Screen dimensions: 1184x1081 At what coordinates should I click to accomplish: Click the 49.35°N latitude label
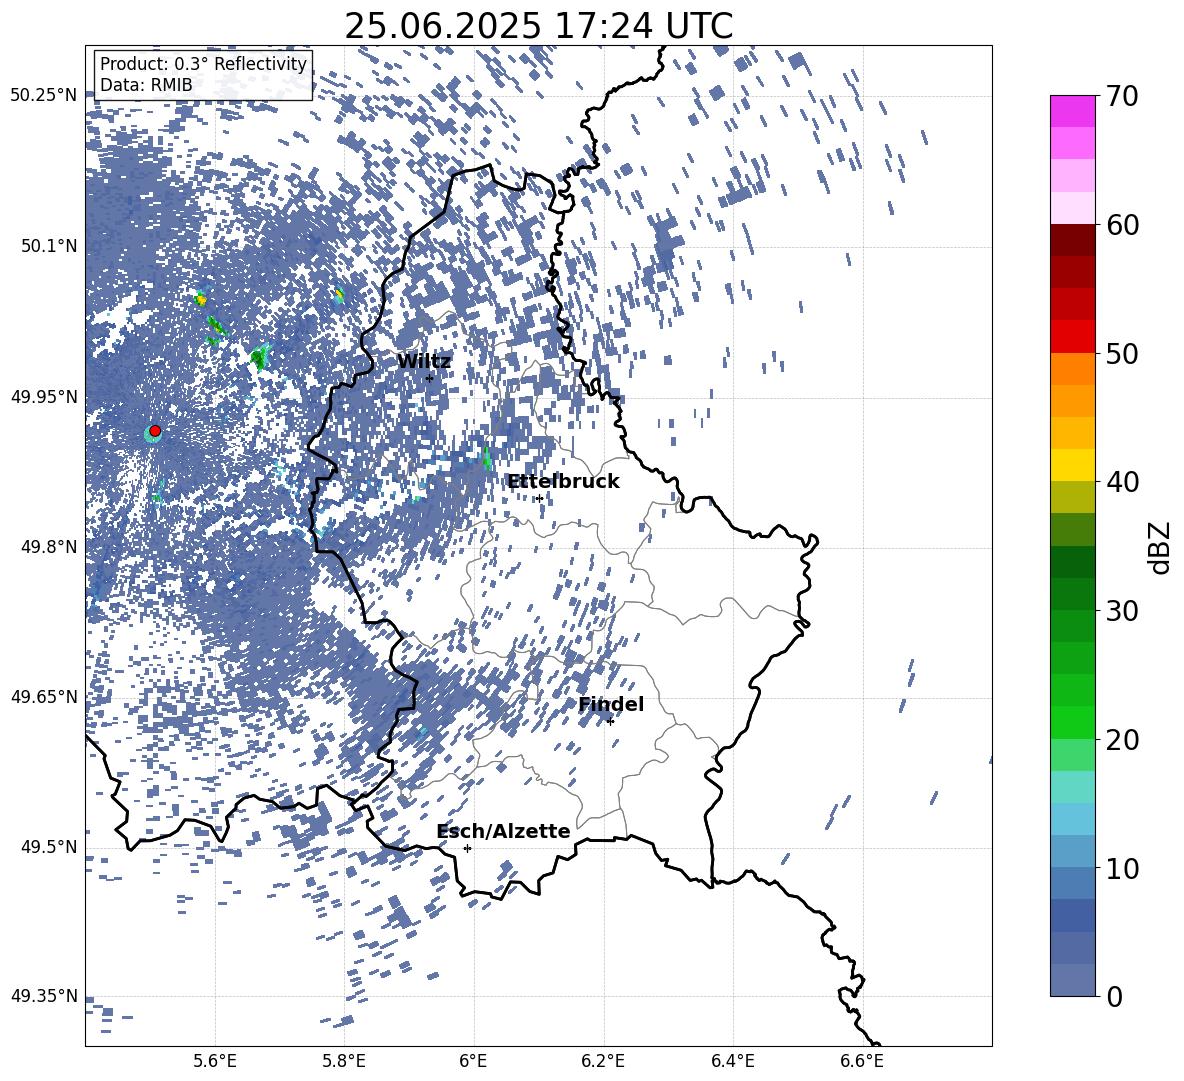coord(44,996)
